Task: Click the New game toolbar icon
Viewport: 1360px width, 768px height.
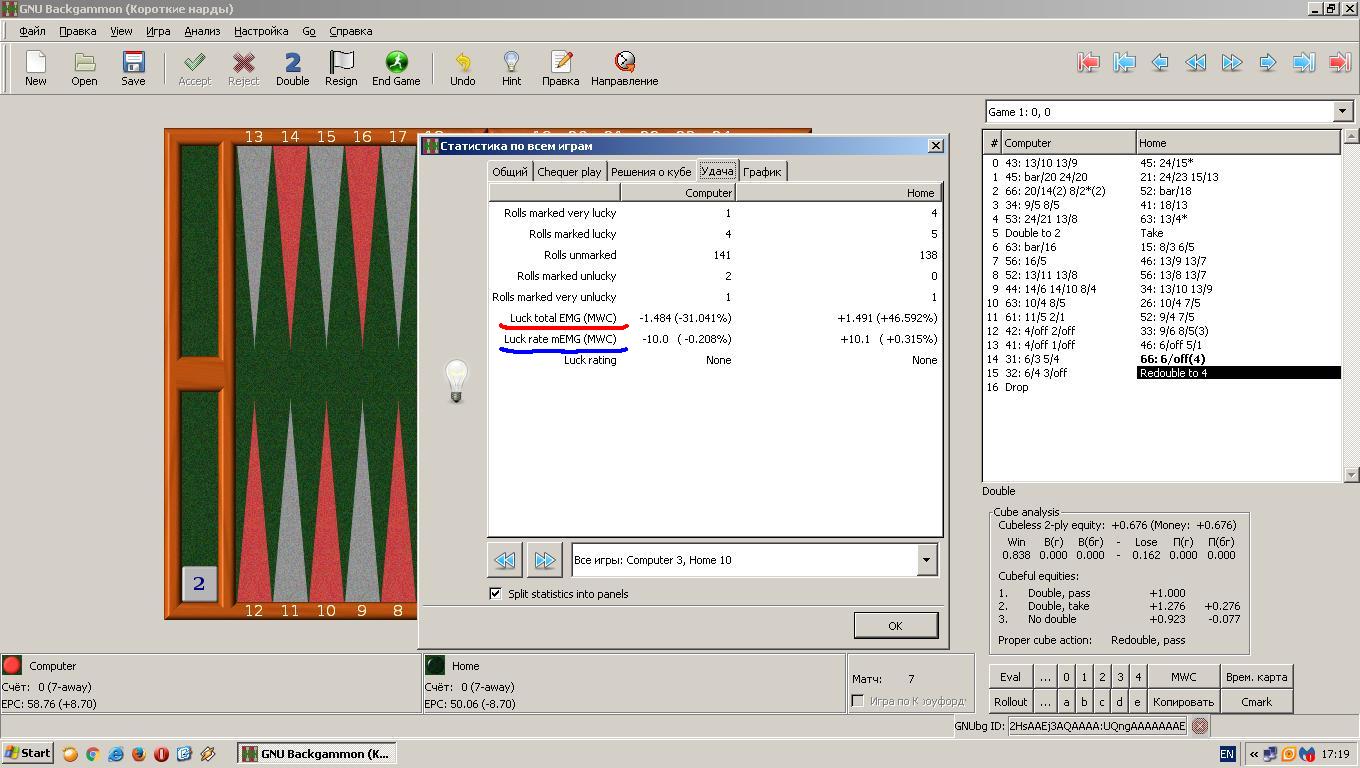Action: pos(35,68)
